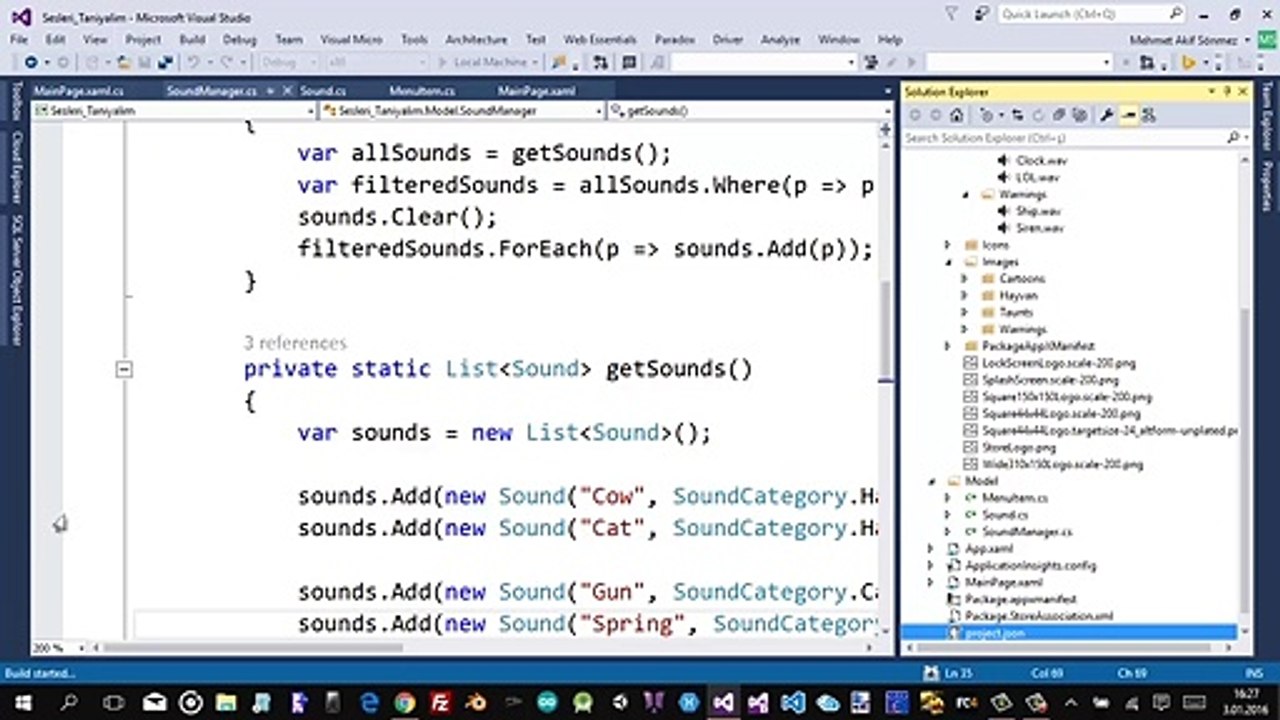Expand the Cartoons images folder

[965, 279]
